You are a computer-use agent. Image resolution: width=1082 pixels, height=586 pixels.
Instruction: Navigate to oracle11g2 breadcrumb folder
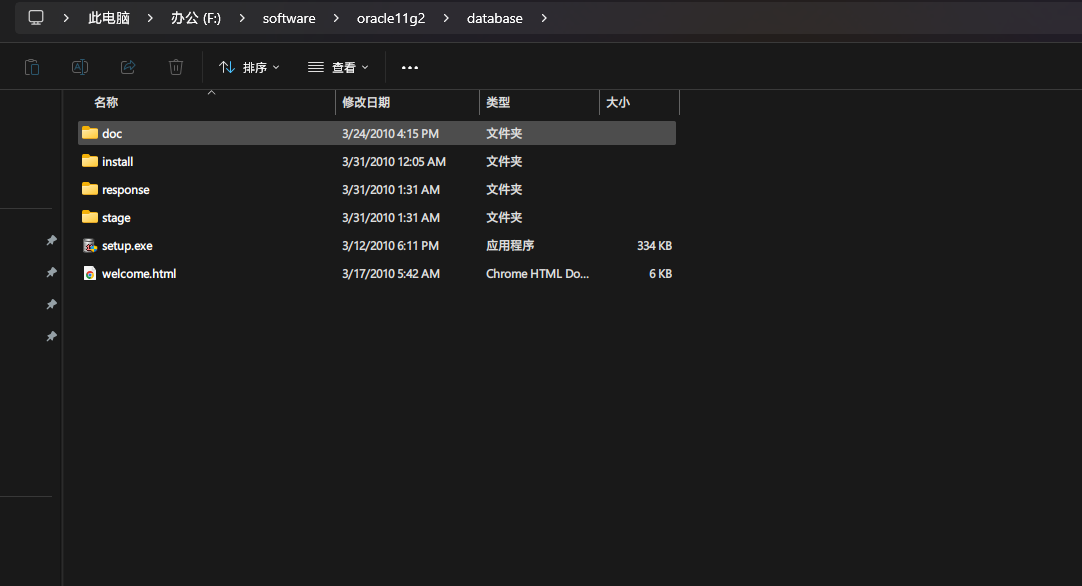tap(391, 18)
